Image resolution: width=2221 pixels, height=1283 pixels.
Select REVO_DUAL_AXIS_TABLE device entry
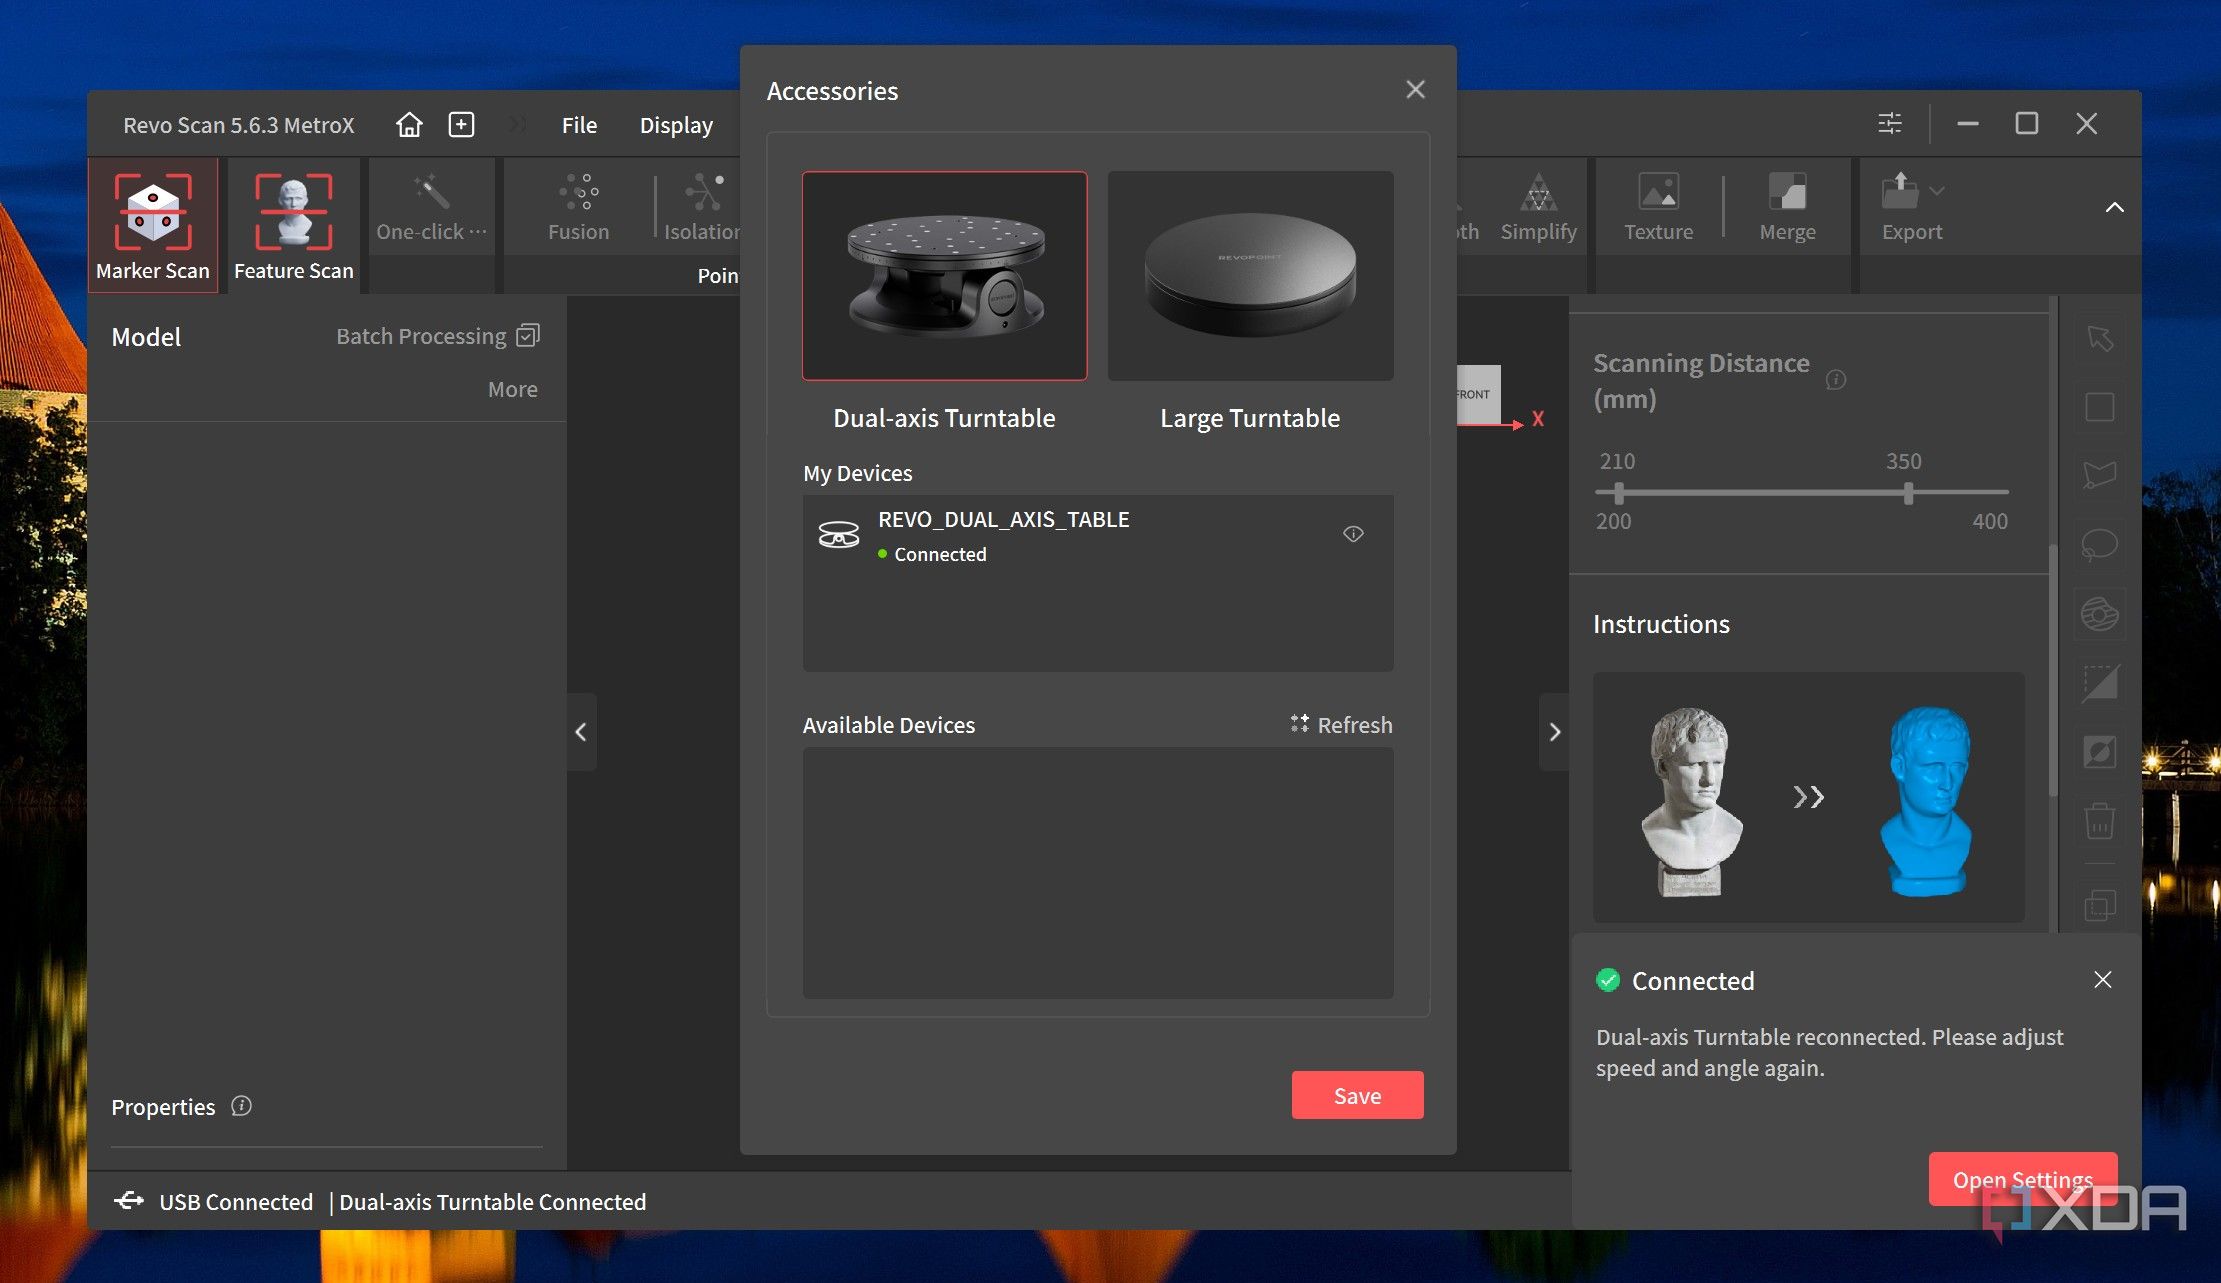coord(1097,536)
